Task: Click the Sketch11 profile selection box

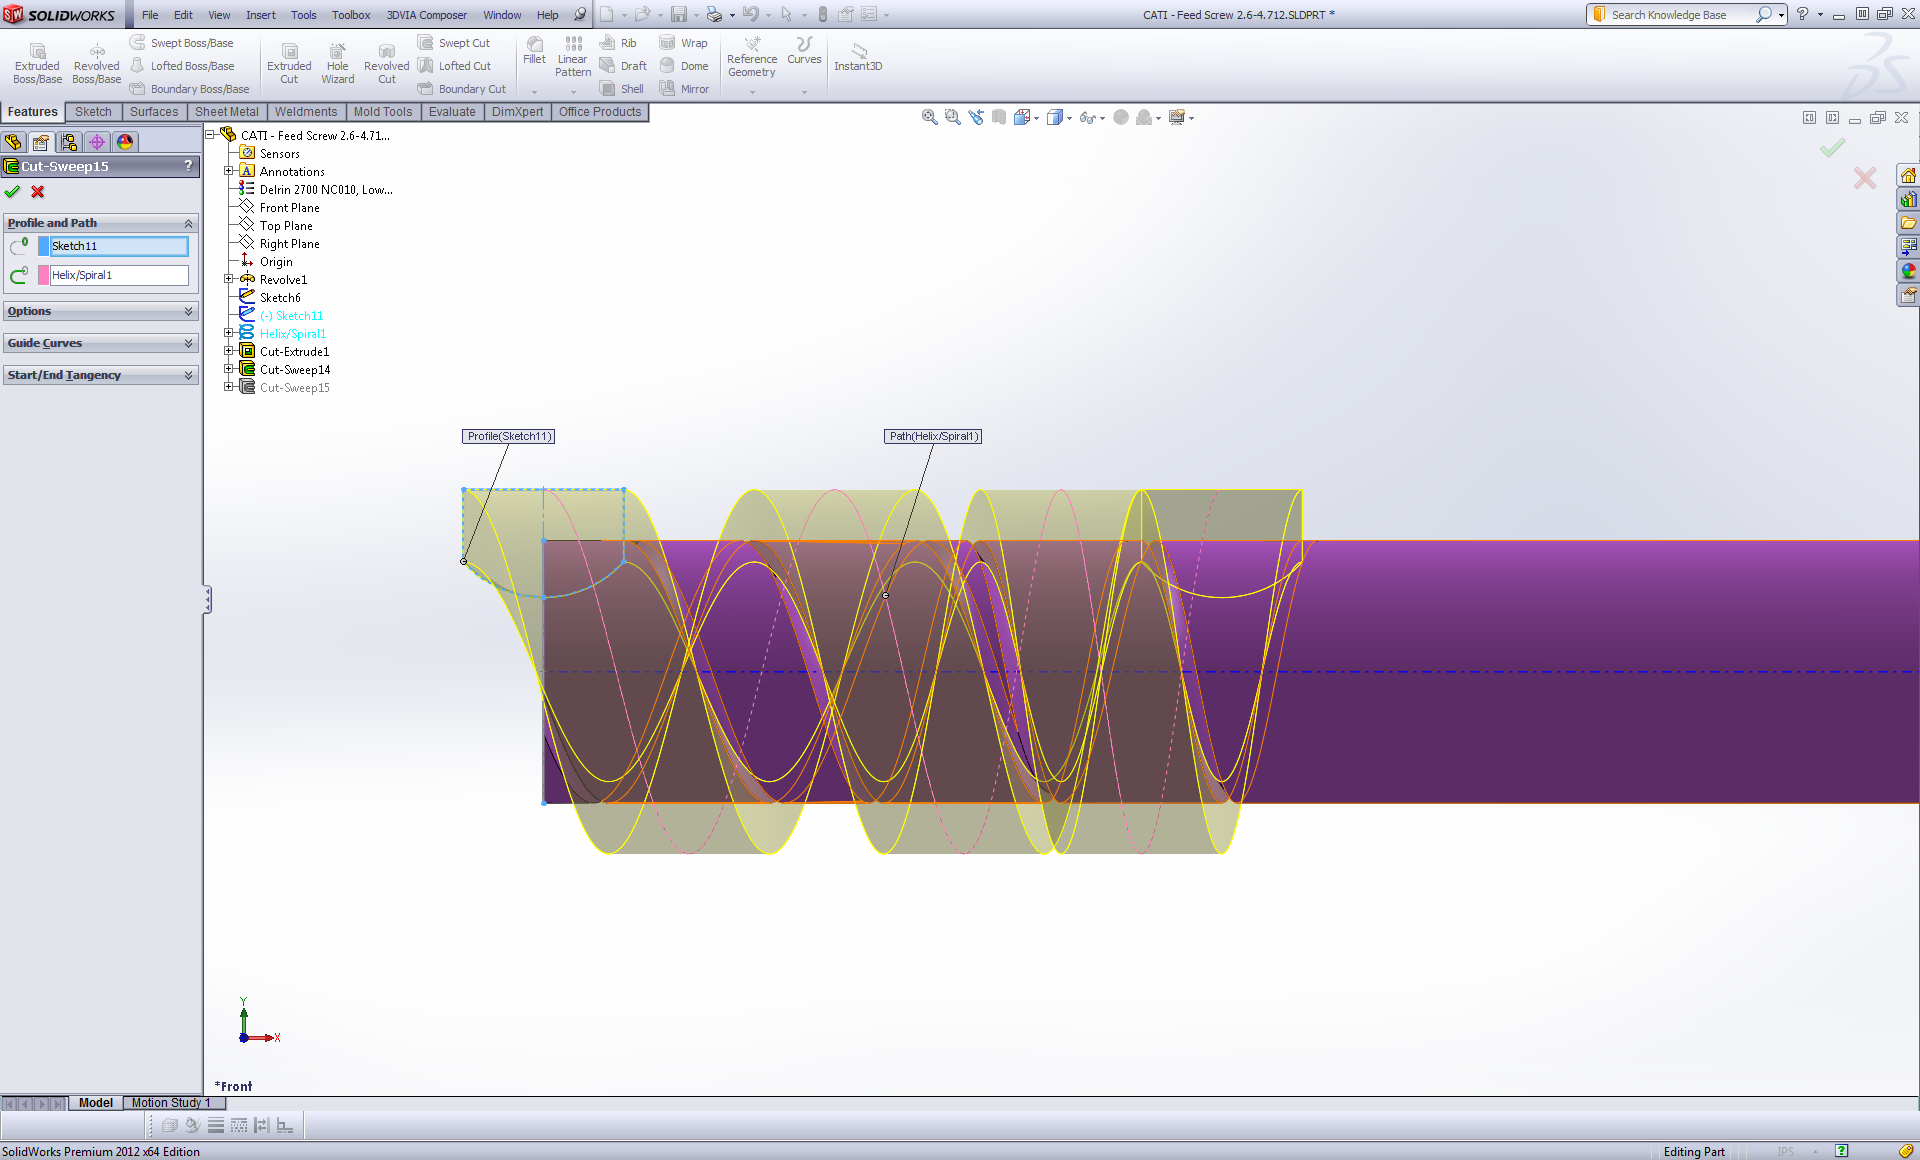Action: pyautogui.click(x=119, y=246)
